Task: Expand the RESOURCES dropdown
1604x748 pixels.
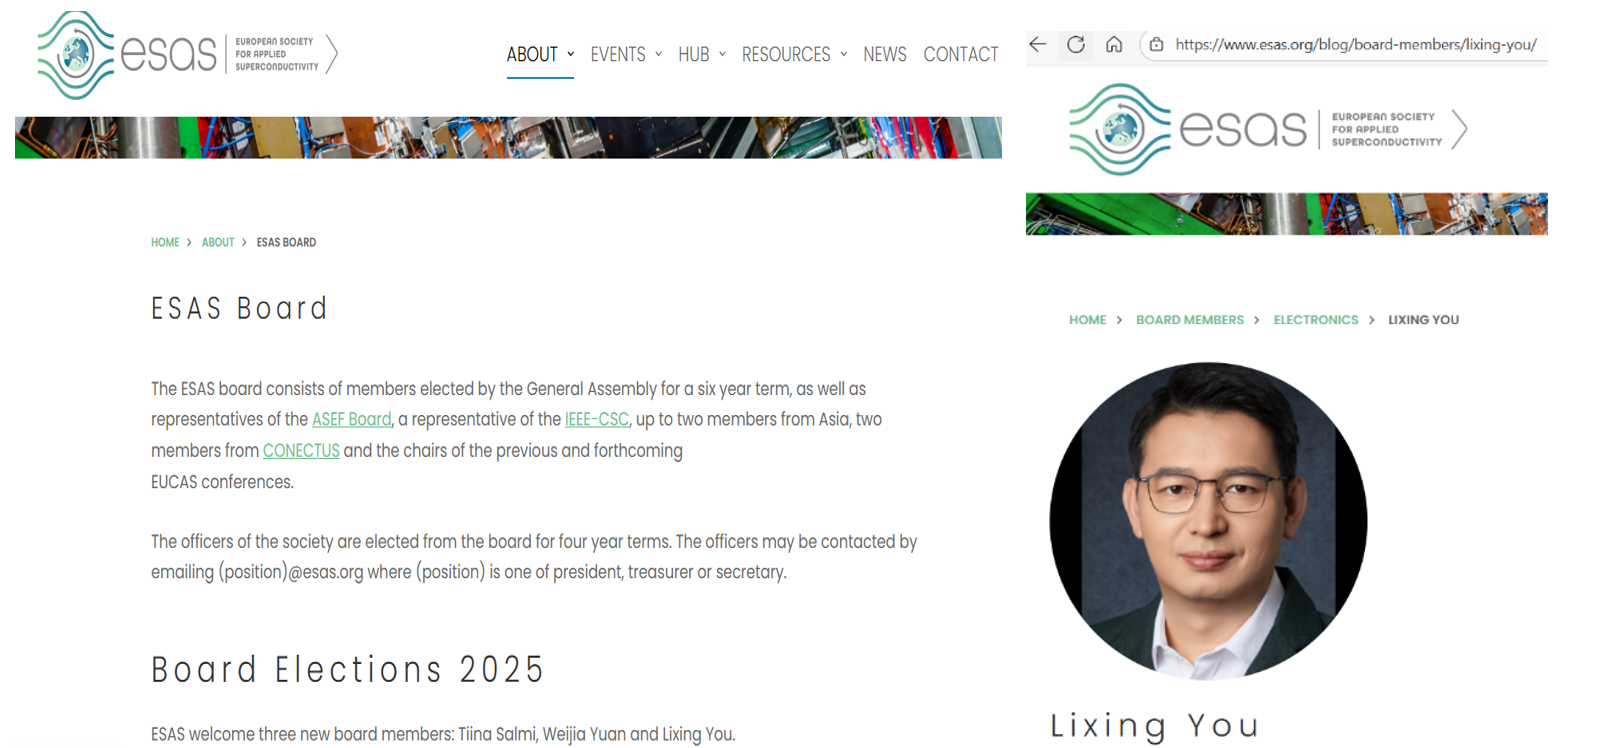Action: [x=795, y=54]
